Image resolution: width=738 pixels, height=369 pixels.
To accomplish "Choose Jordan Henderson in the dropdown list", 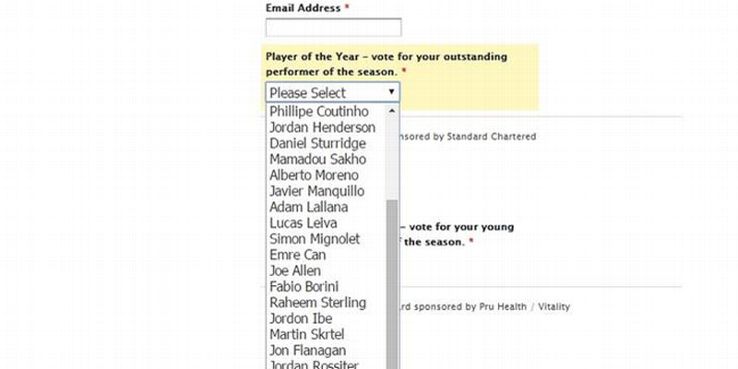I will [327, 128].
